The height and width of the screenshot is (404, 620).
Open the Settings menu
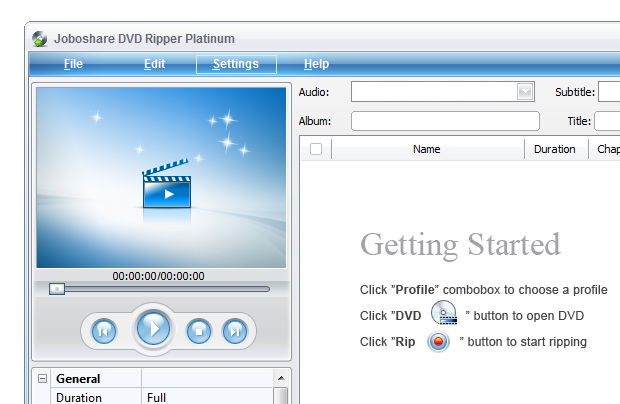coord(236,64)
